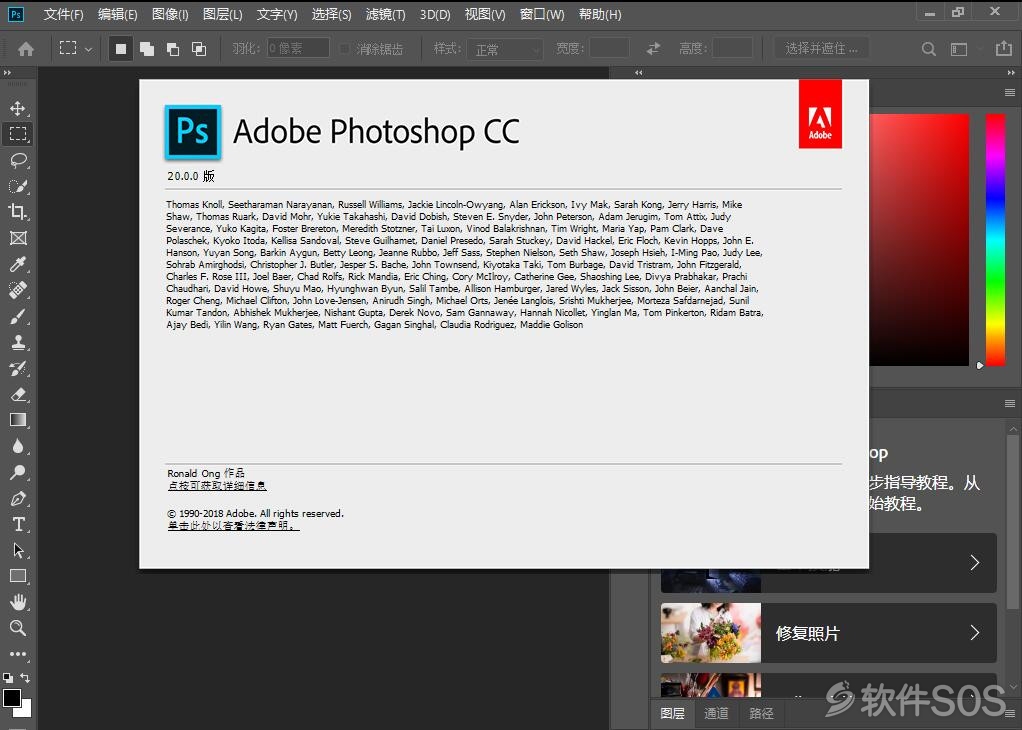Select the Rectangle shape tool
The height and width of the screenshot is (730, 1022).
point(18,576)
